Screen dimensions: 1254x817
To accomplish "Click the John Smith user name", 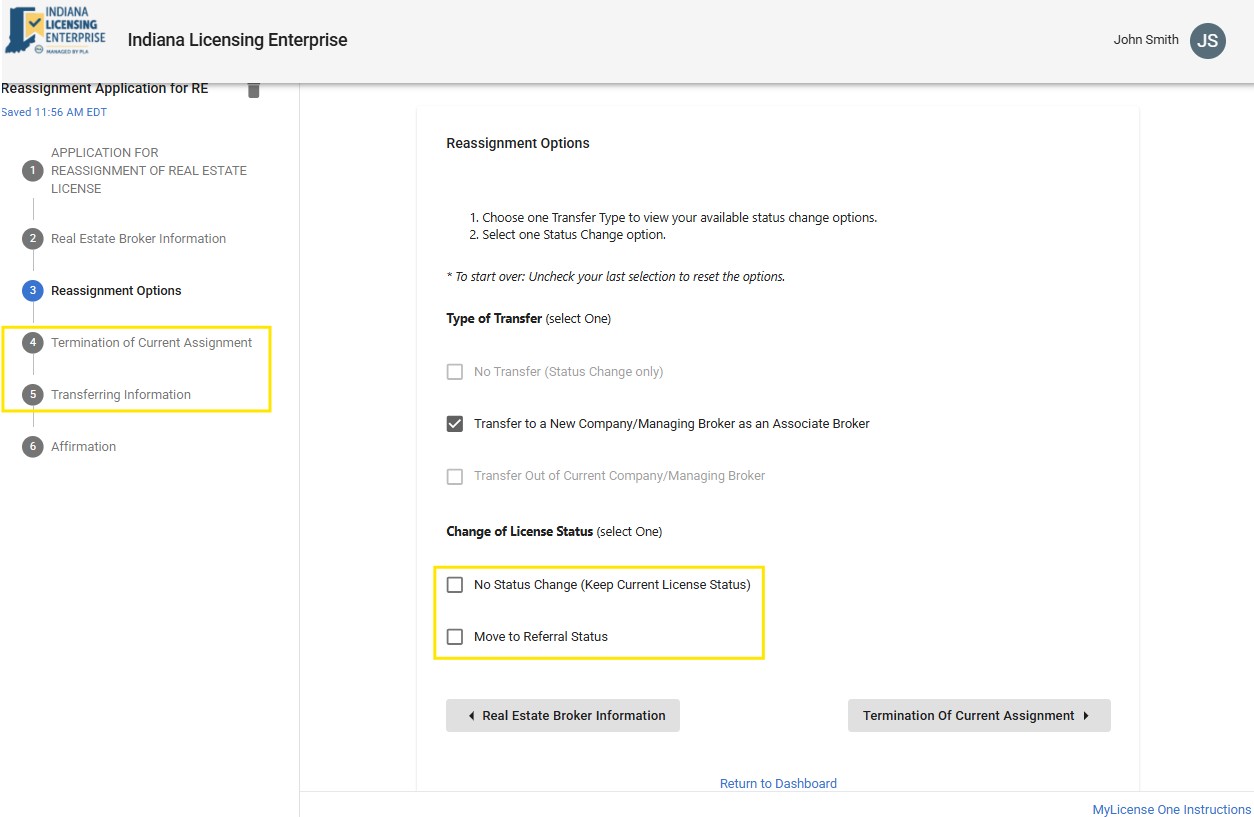I will tap(1145, 40).
